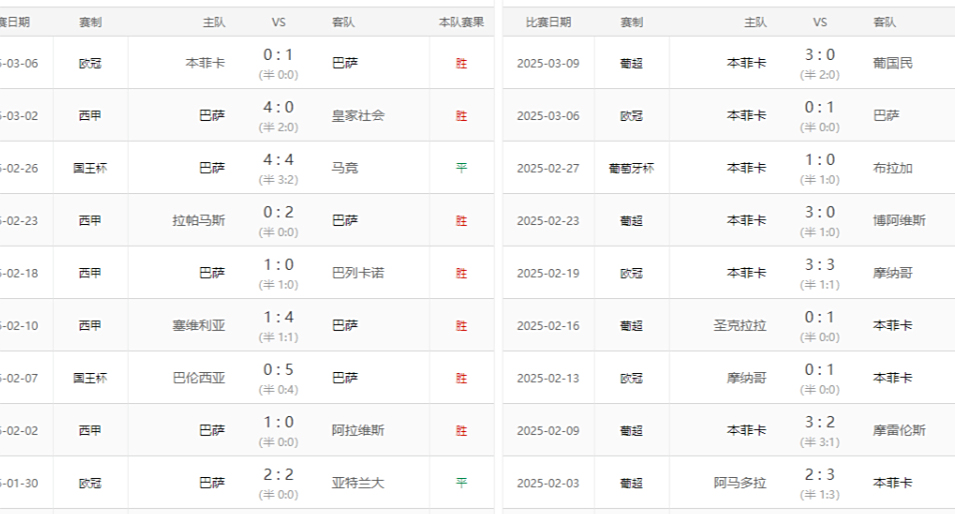Open 阿拉维斯 team details
This screenshot has height=514, width=955.
pyautogui.click(x=358, y=430)
